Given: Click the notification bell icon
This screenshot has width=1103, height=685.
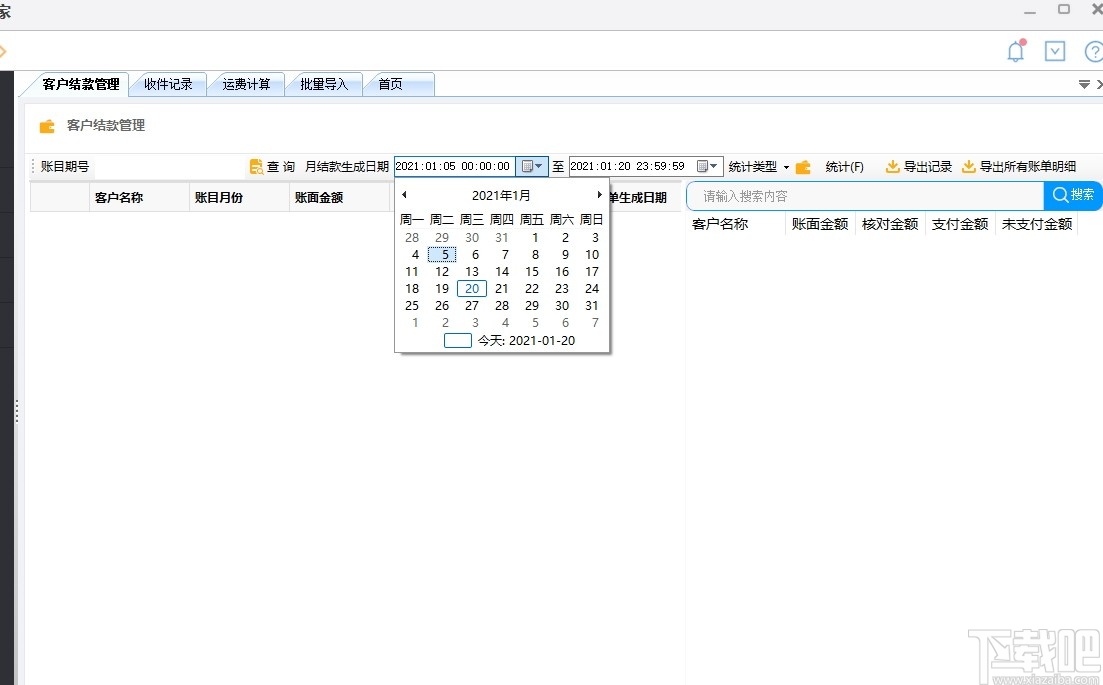Looking at the screenshot, I should (1015, 51).
